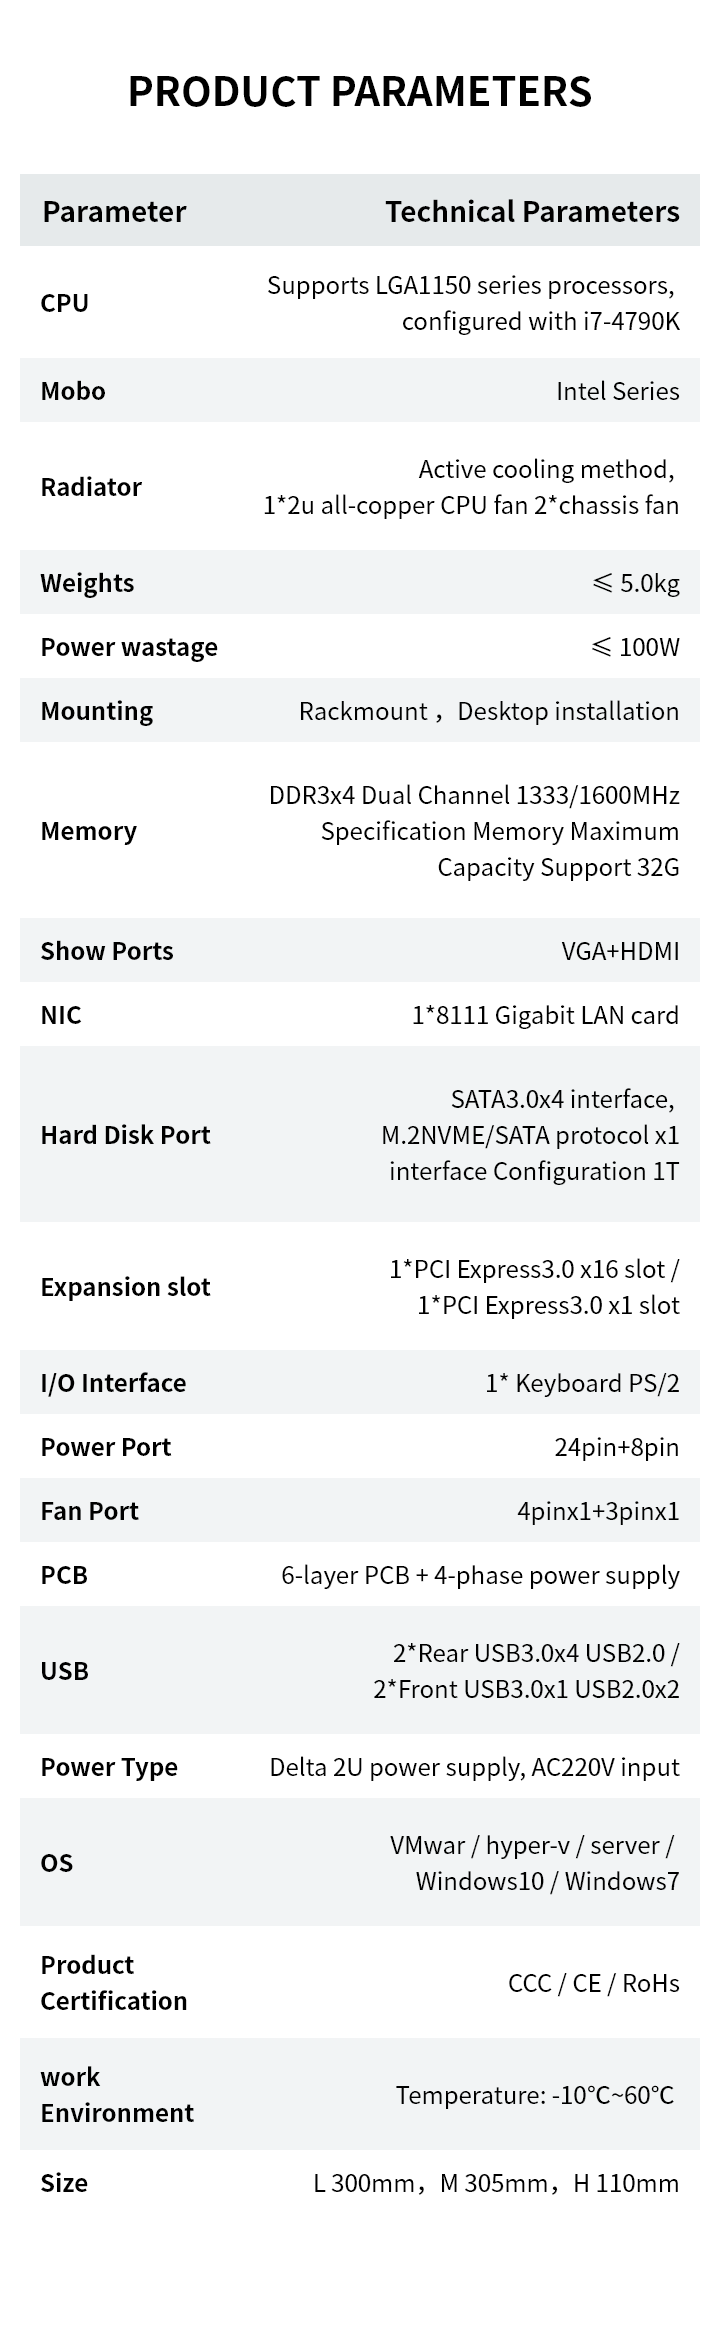
Task: Click the Size row label
Action: [64, 2183]
